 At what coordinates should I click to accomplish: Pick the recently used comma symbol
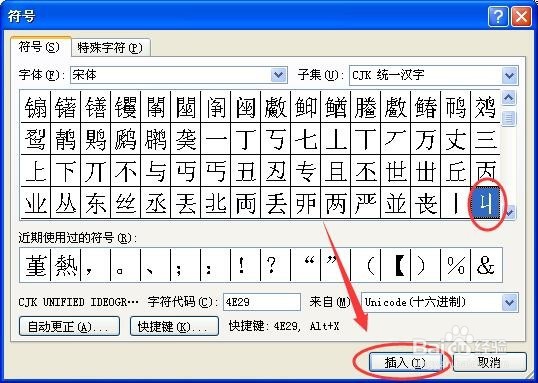95,265
